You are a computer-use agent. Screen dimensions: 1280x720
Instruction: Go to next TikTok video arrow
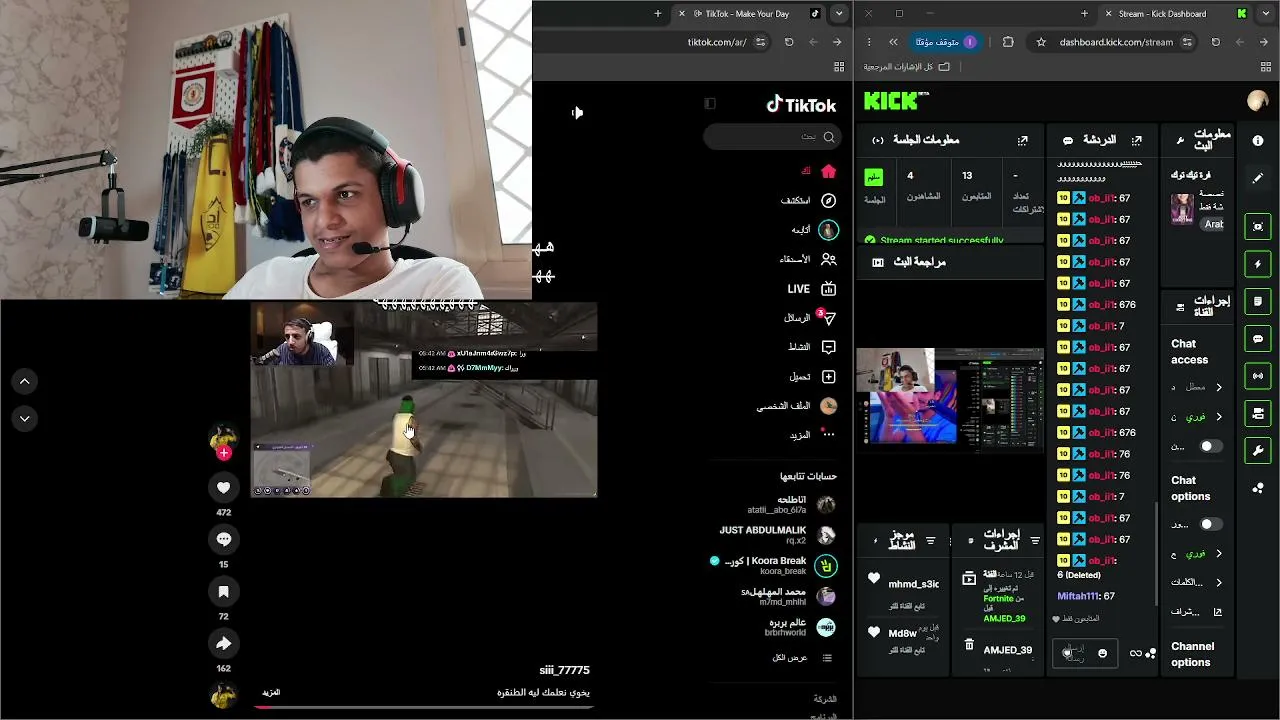click(x=25, y=419)
